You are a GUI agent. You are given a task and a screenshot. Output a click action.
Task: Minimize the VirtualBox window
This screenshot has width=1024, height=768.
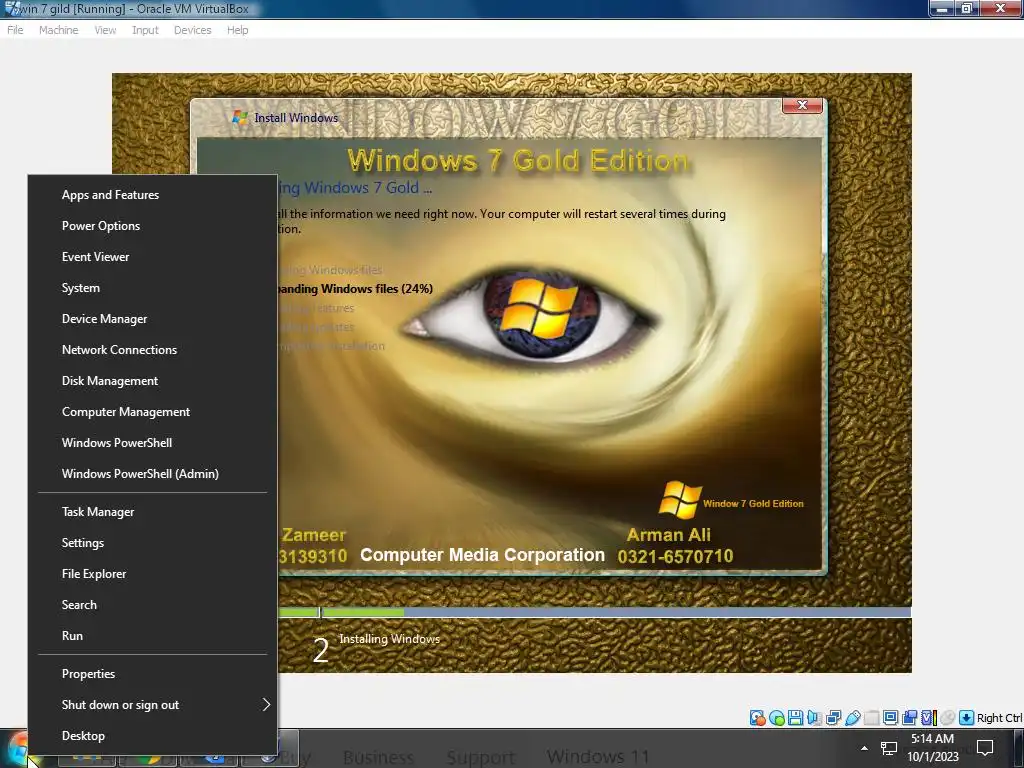coord(942,8)
